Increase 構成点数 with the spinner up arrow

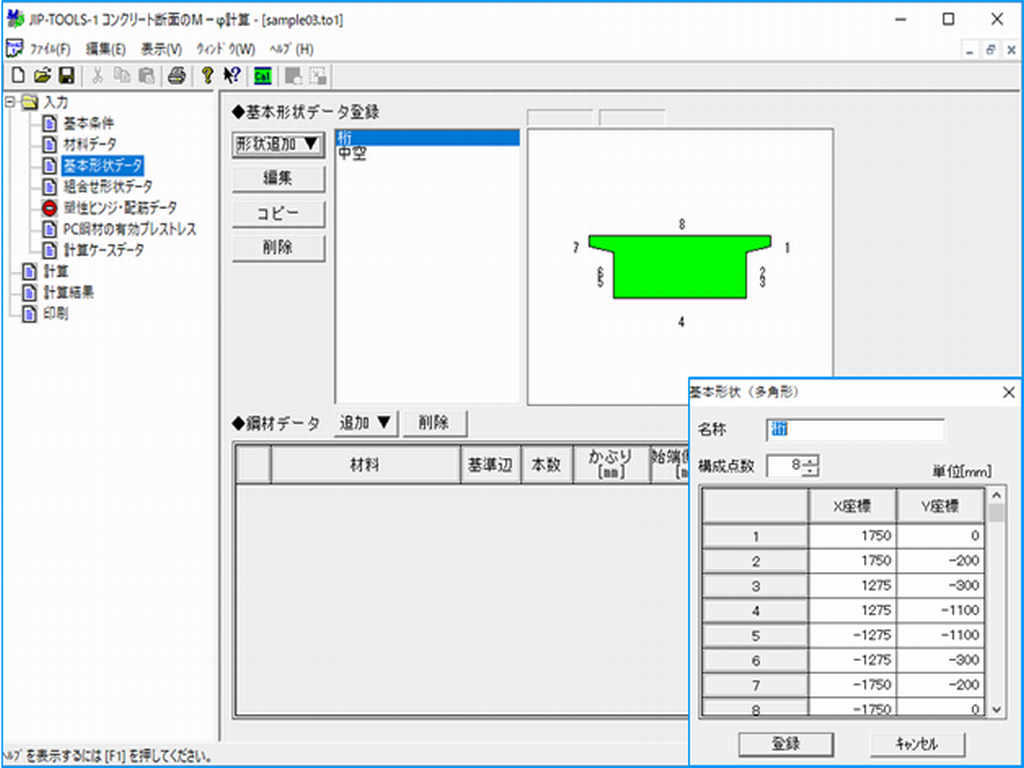point(811,461)
